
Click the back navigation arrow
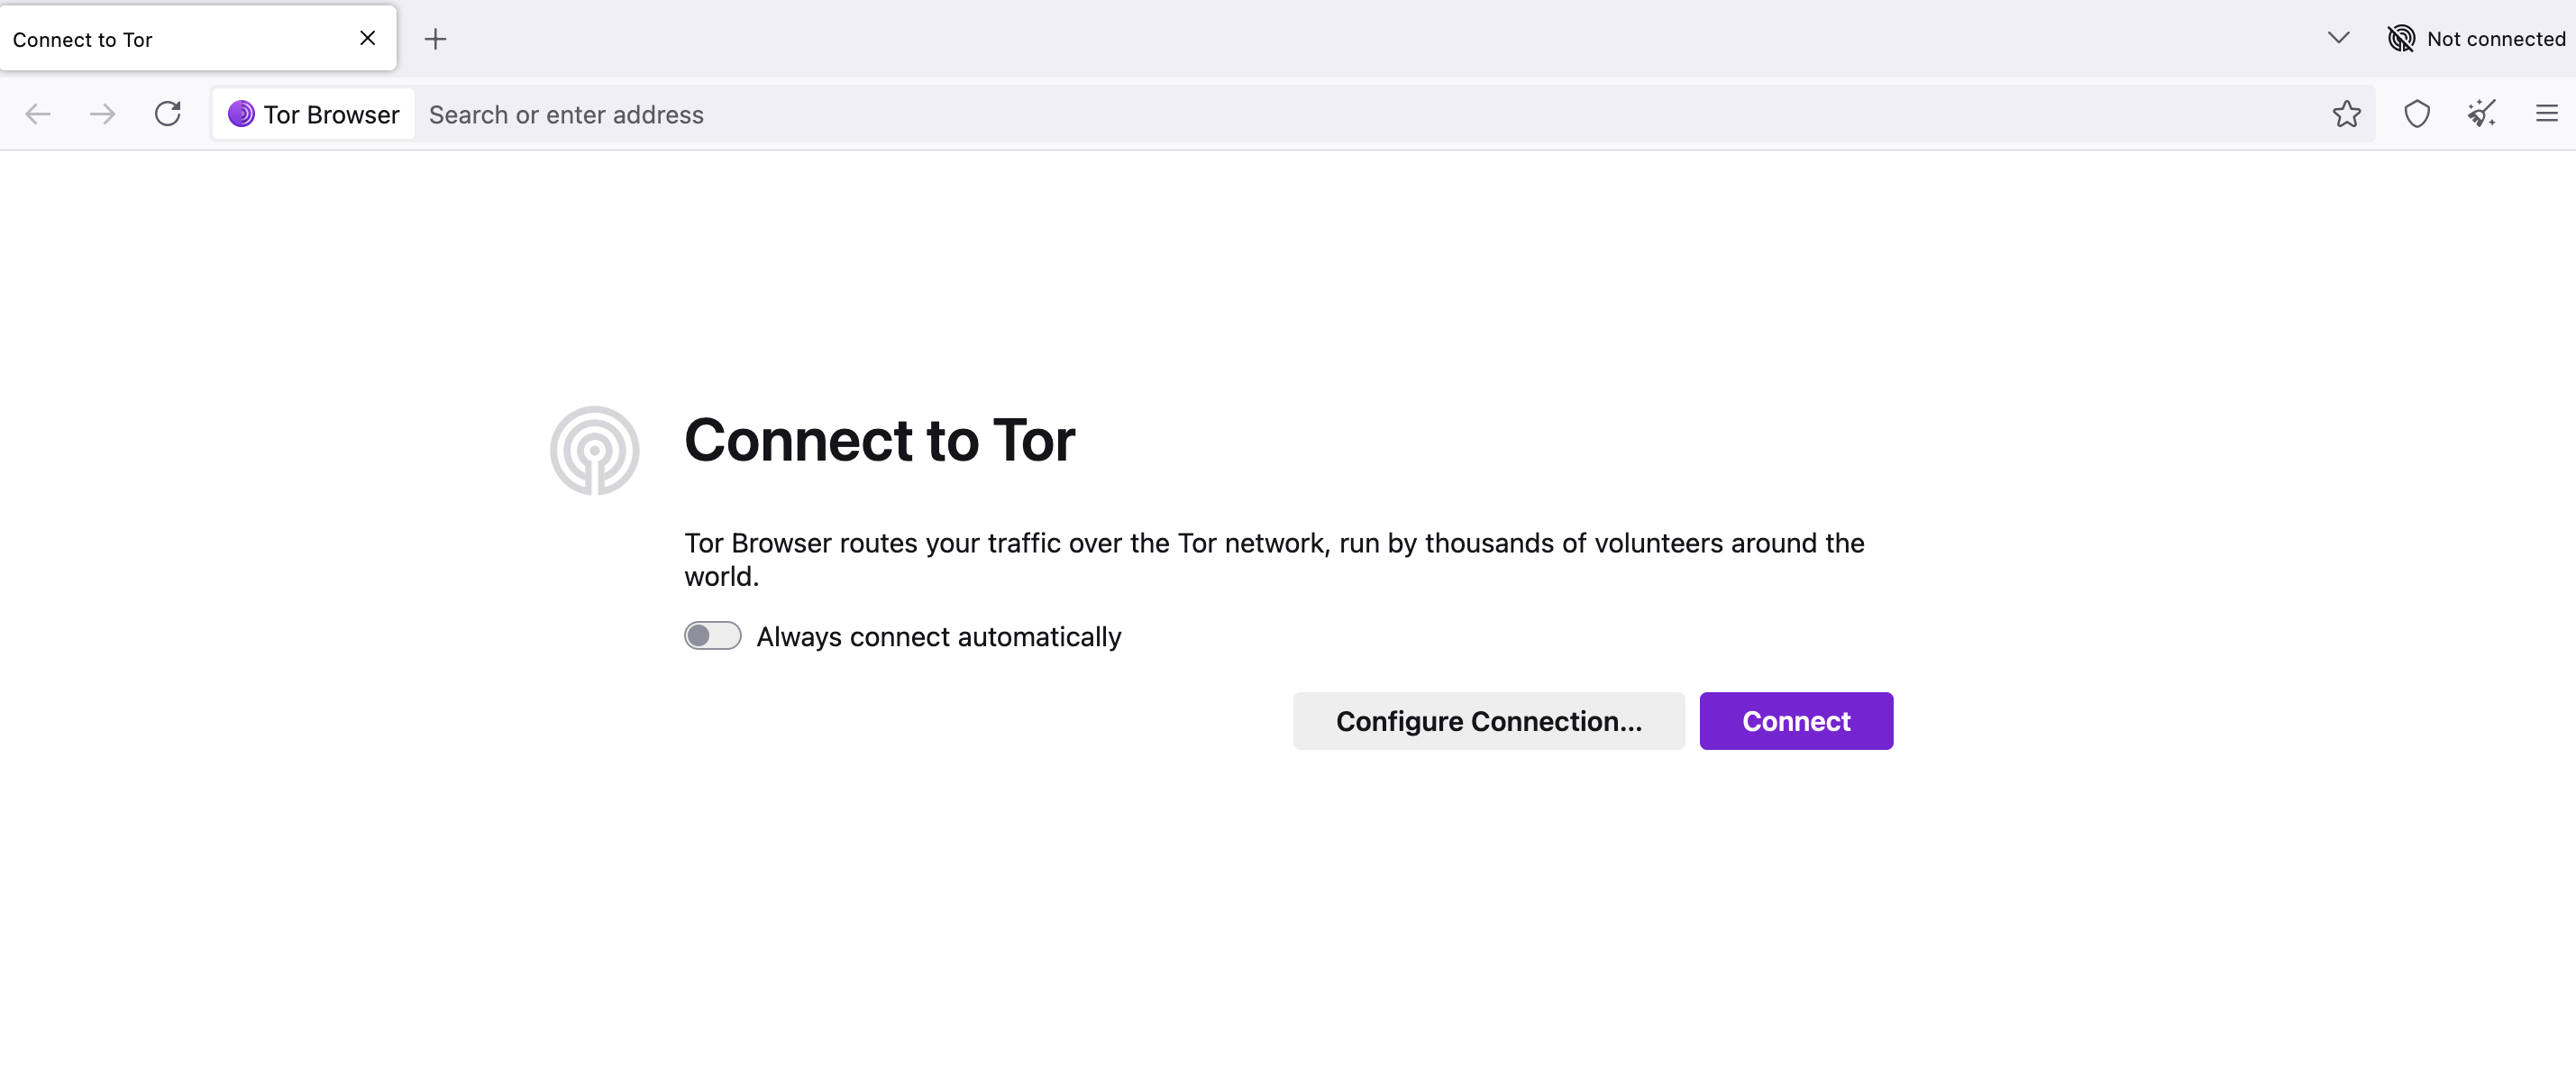coord(38,114)
